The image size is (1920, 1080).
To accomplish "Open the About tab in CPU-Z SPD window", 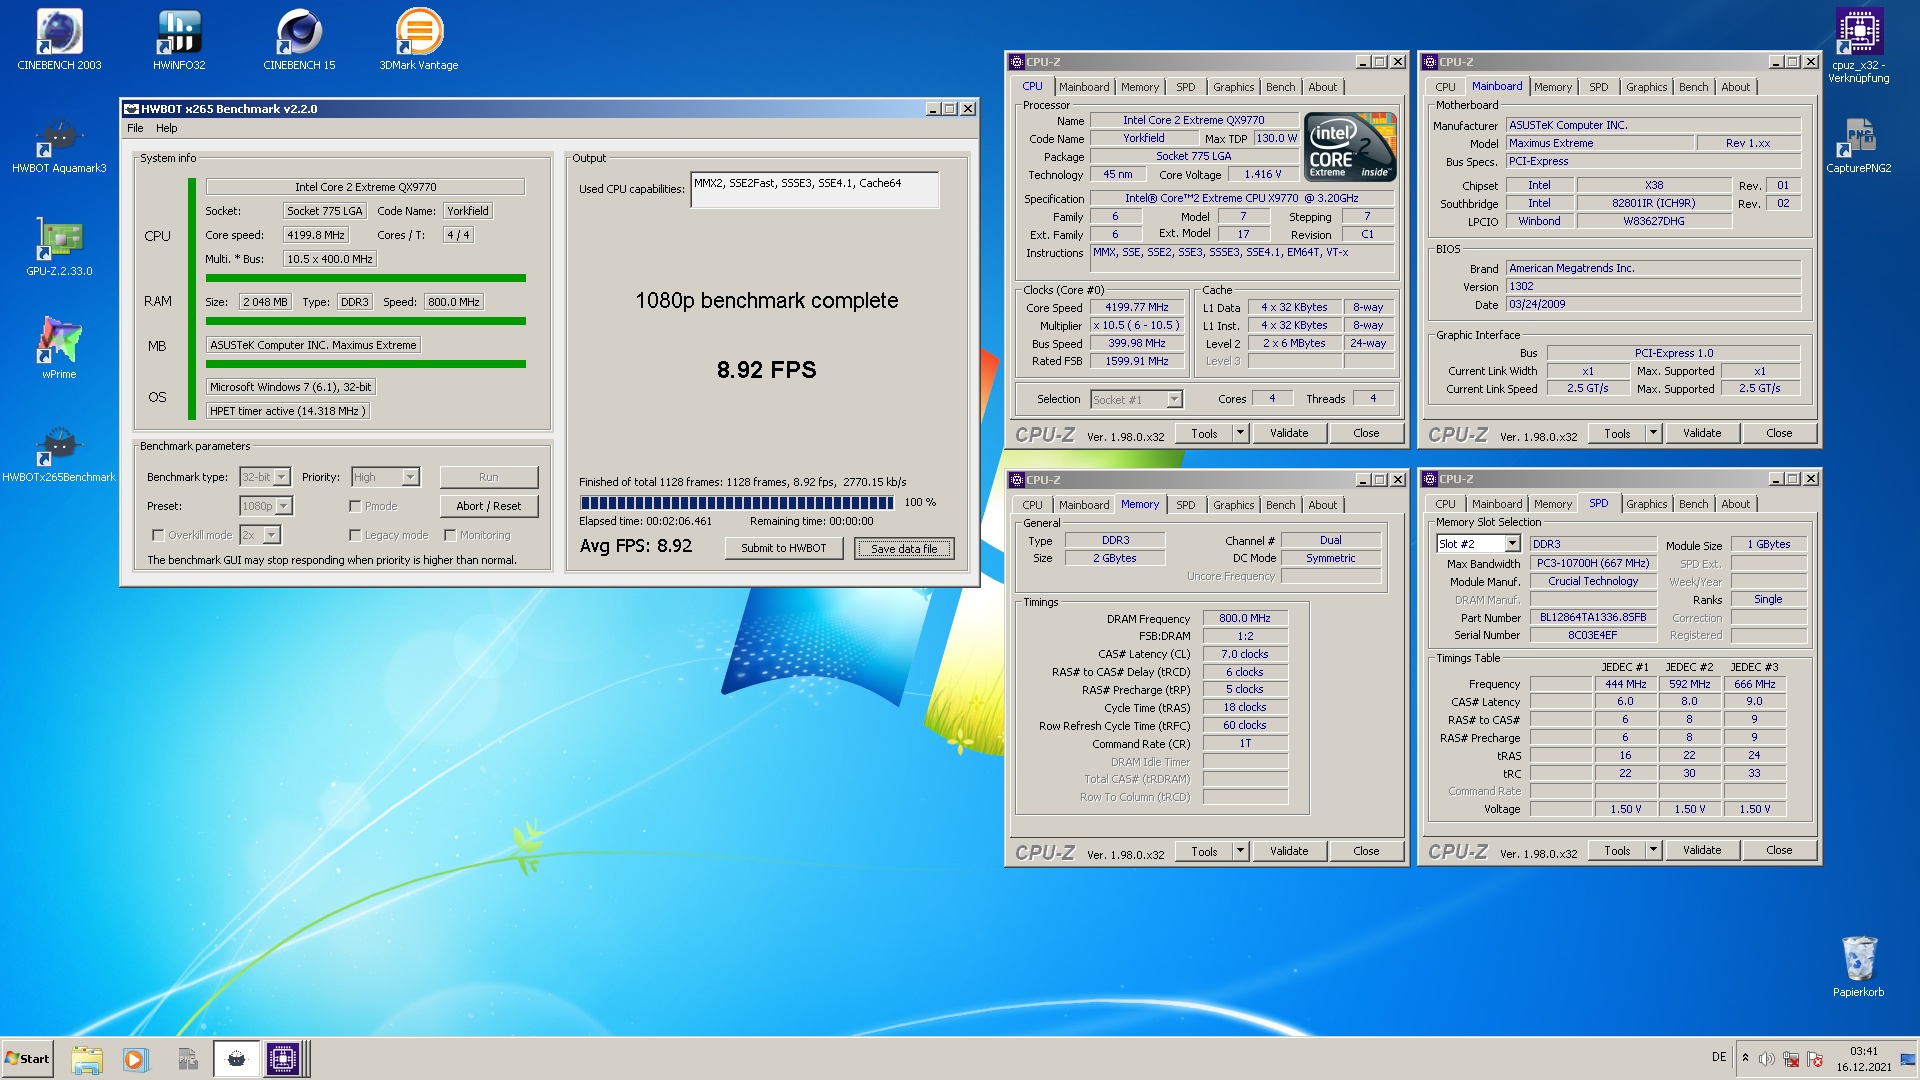I will click(x=1735, y=504).
